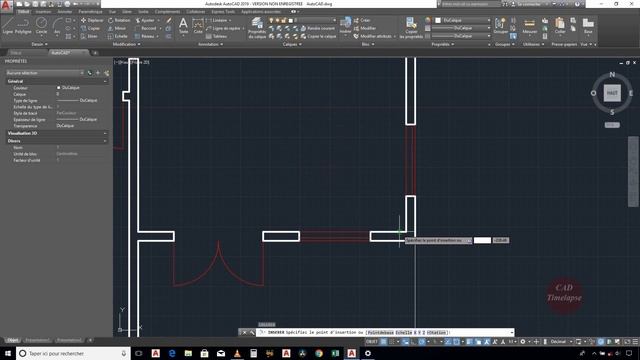Click the Mesurer utility tool
Image resolution: width=640 pixels, height=360 pixels.
[529, 26]
